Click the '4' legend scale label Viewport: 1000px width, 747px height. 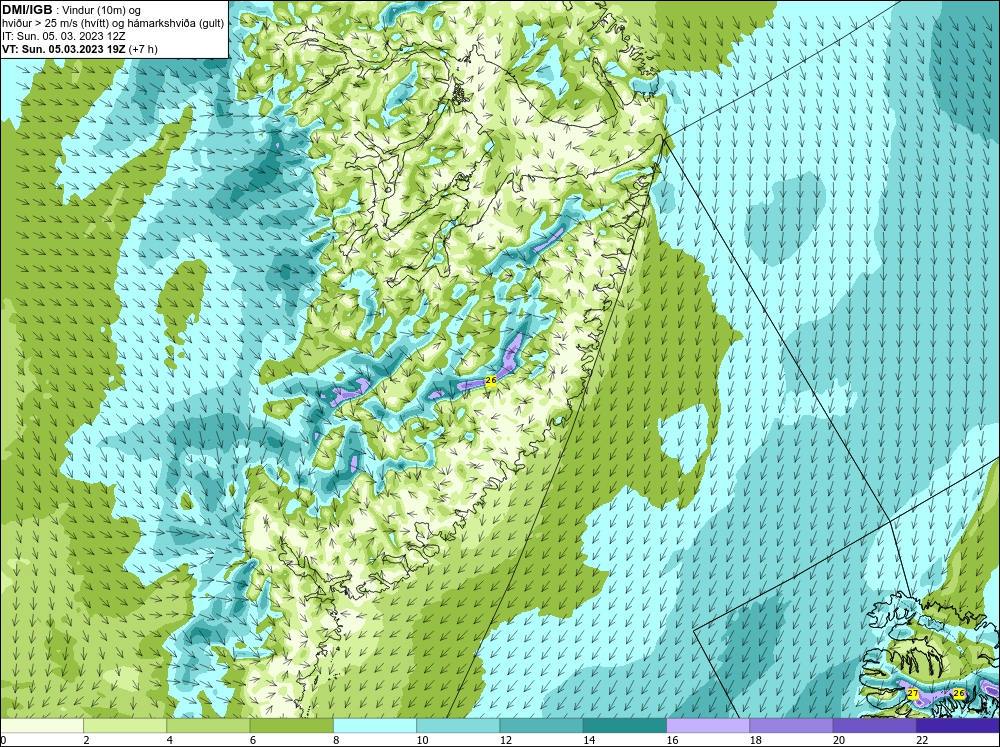[169, 740]
